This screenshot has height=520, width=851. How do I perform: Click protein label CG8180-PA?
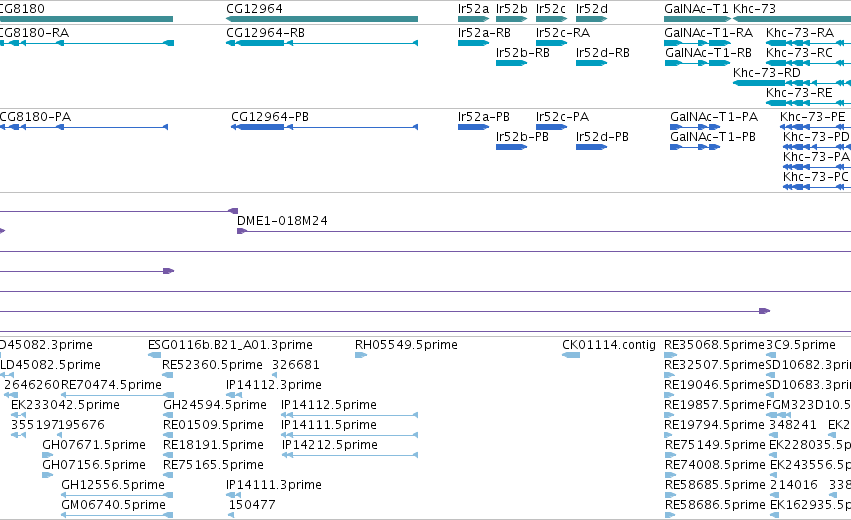35,117
